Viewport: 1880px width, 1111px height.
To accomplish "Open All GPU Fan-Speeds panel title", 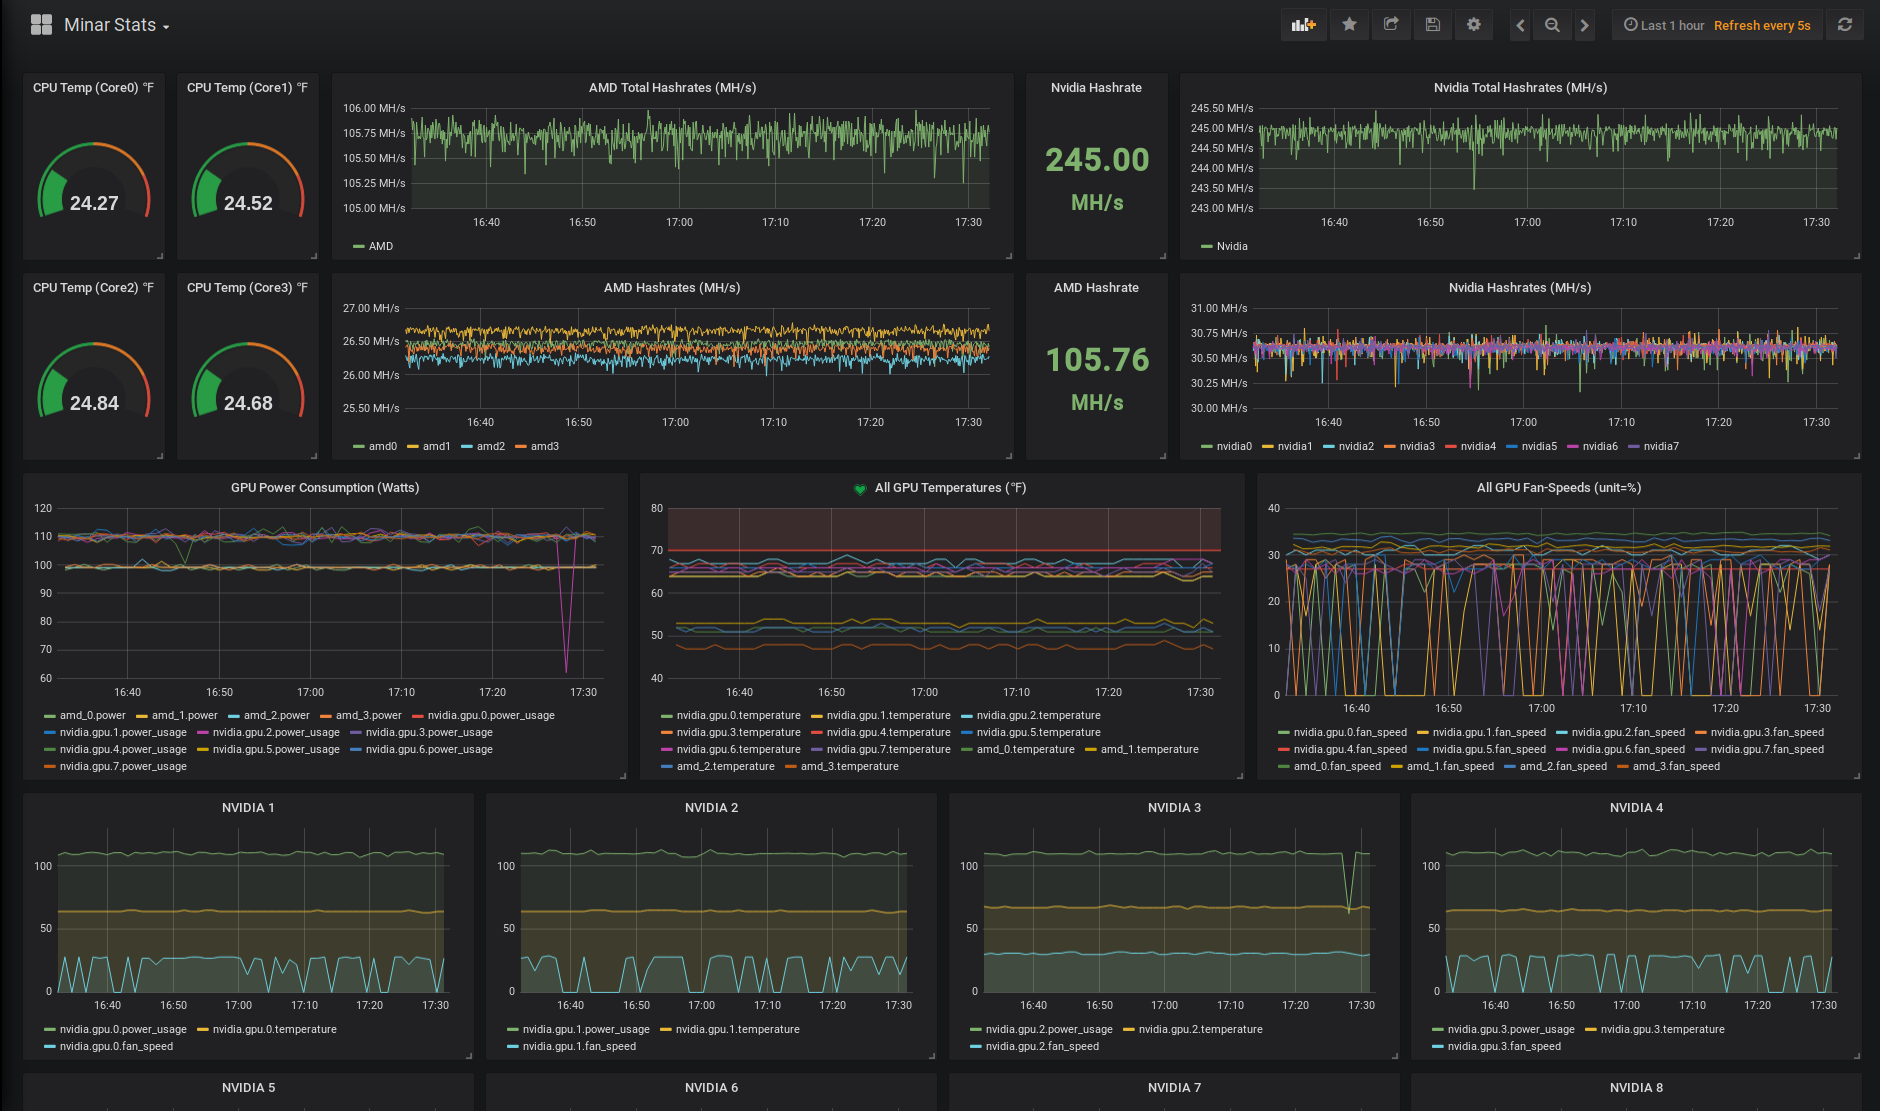I will click(1559, 488).
